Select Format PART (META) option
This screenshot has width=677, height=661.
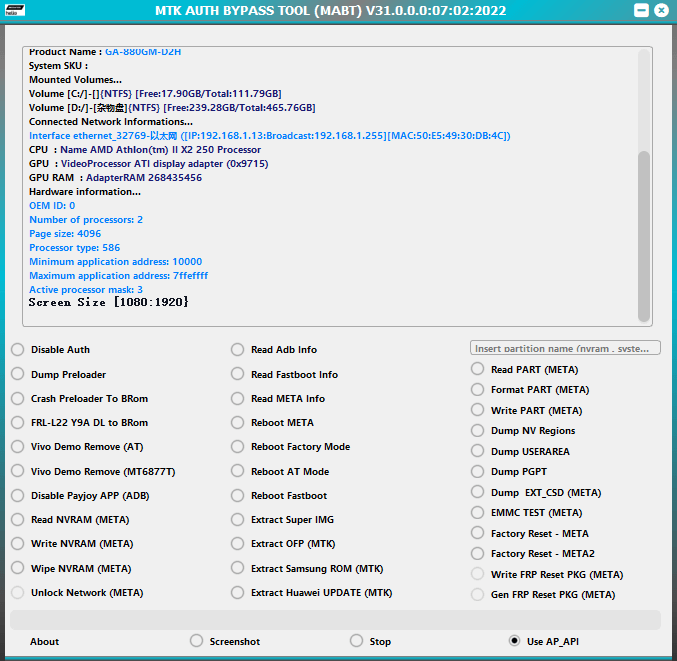click(x=477, y=390)
